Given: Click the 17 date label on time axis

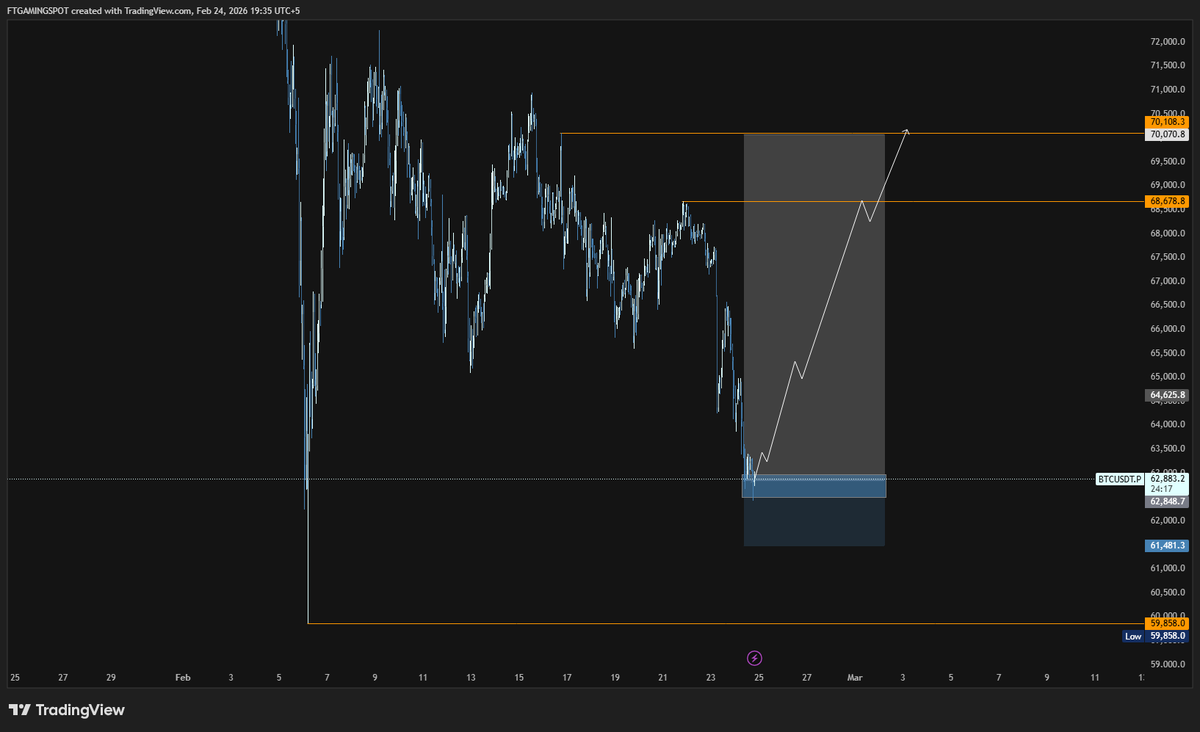Looking at the screenshot, I should 567,678.
